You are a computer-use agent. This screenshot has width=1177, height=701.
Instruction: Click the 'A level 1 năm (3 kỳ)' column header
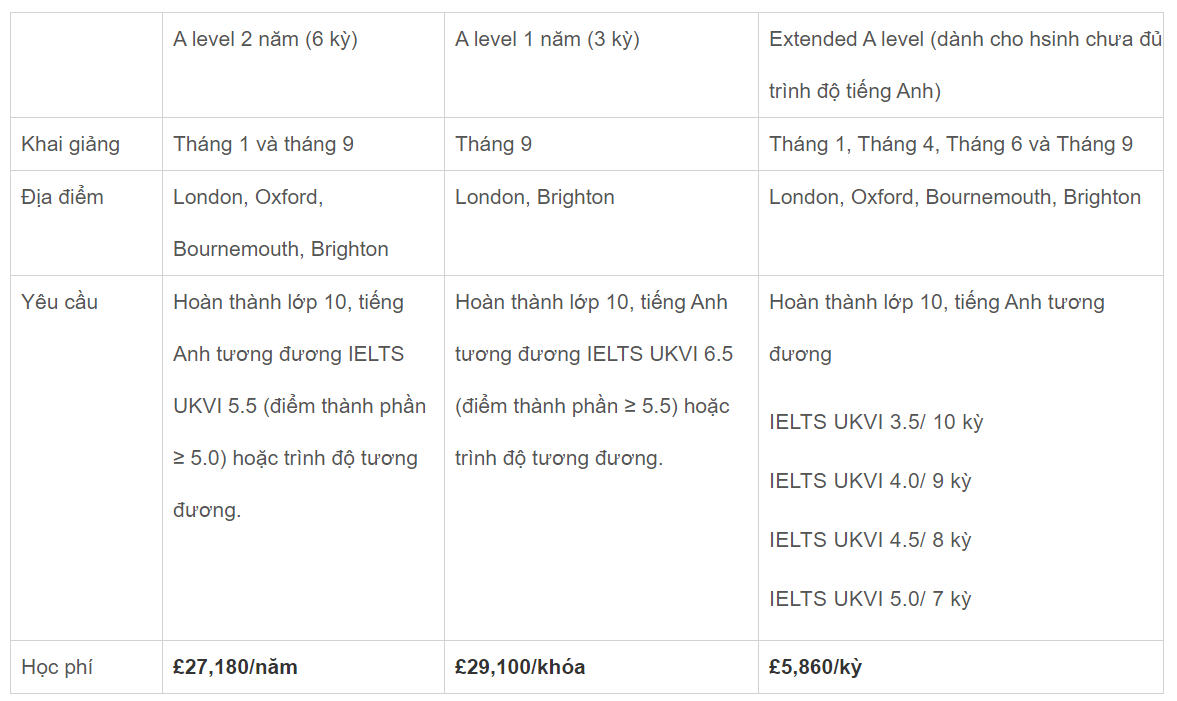pos(547,40)
